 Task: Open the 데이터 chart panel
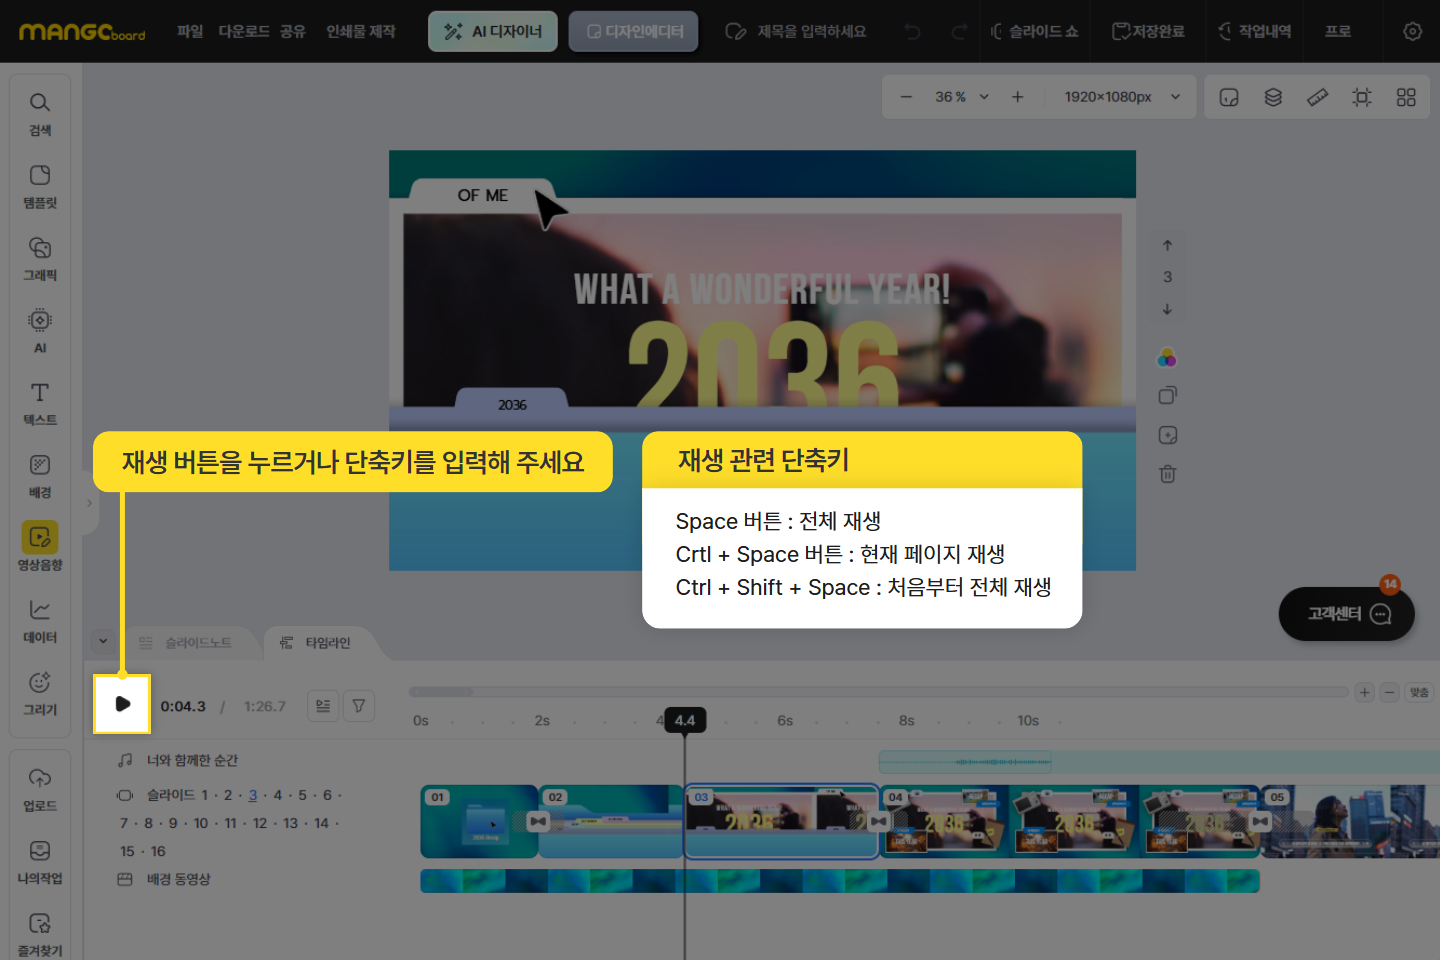click(x=40, y=620)
